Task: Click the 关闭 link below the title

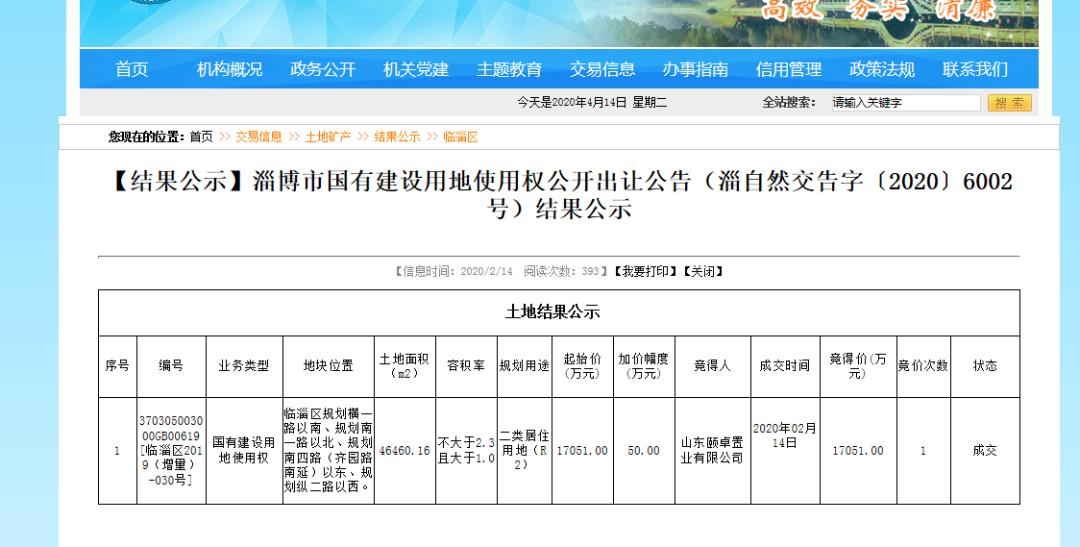Action: (x=703, y=271)
